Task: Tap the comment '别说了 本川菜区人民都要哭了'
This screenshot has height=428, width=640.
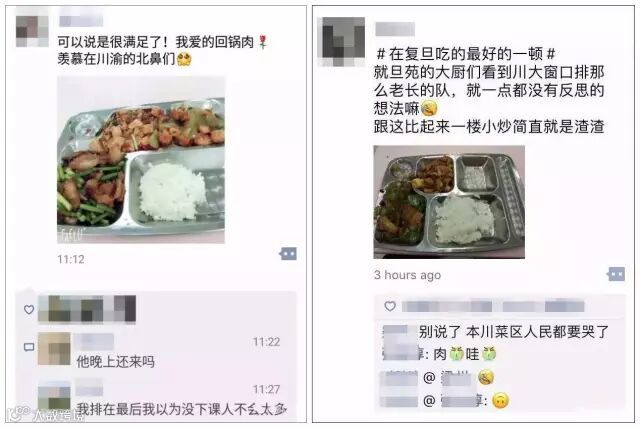Action: (514, 332)
